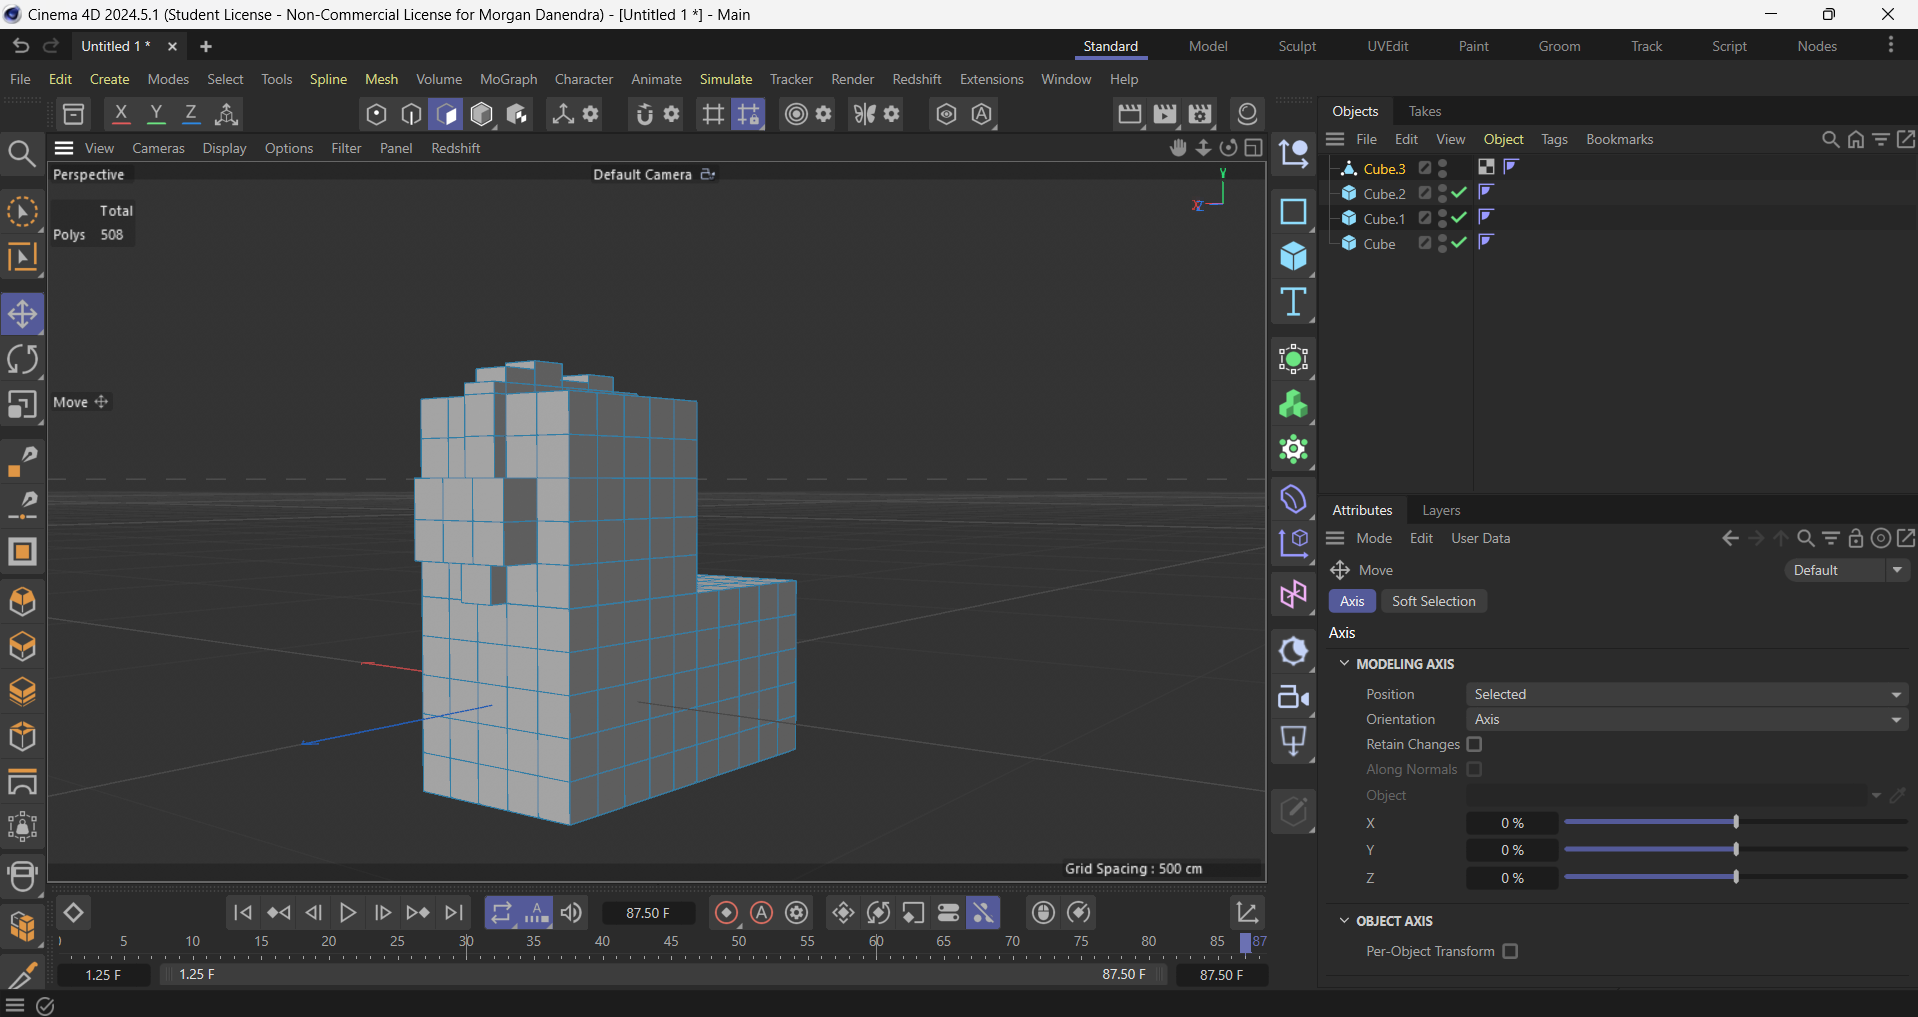Adjust the X axis percentage slider
Image resolution: width=1918 pixels, height=1017 pixels.
pos(1735,822)
